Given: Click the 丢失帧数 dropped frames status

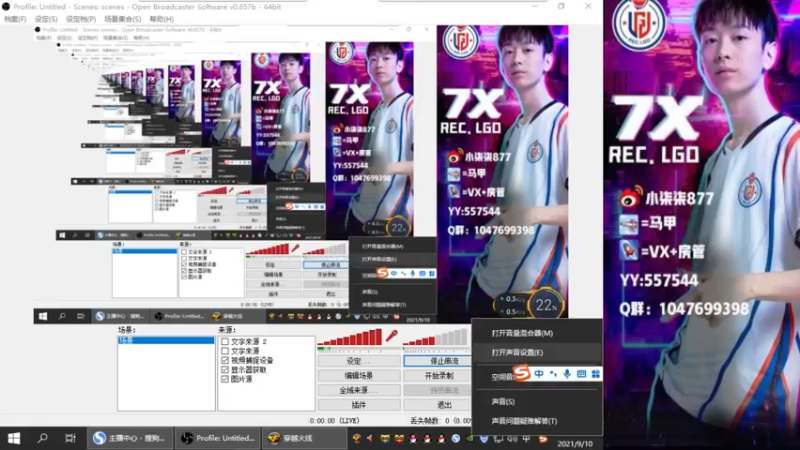Looking at the screenshot, I should tap(441, 421).
